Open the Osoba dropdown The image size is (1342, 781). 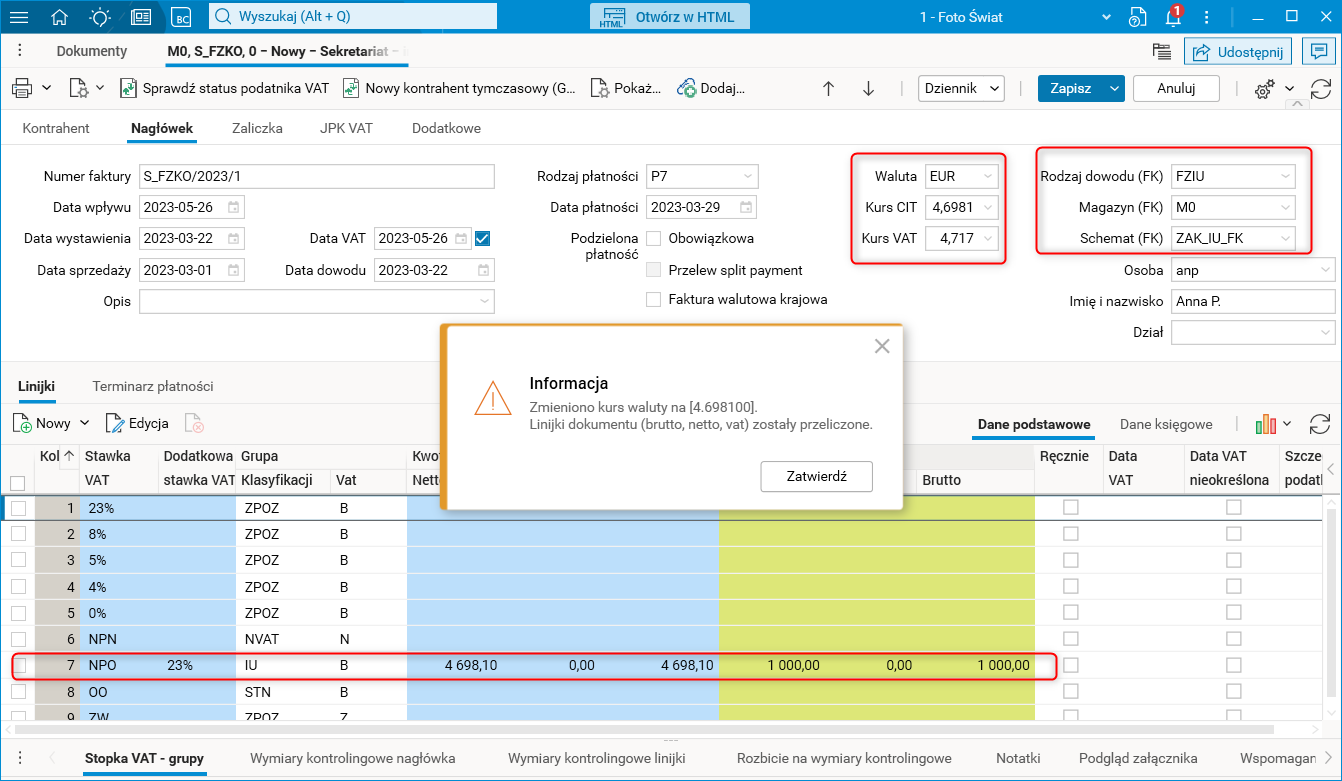[1325, 270]
